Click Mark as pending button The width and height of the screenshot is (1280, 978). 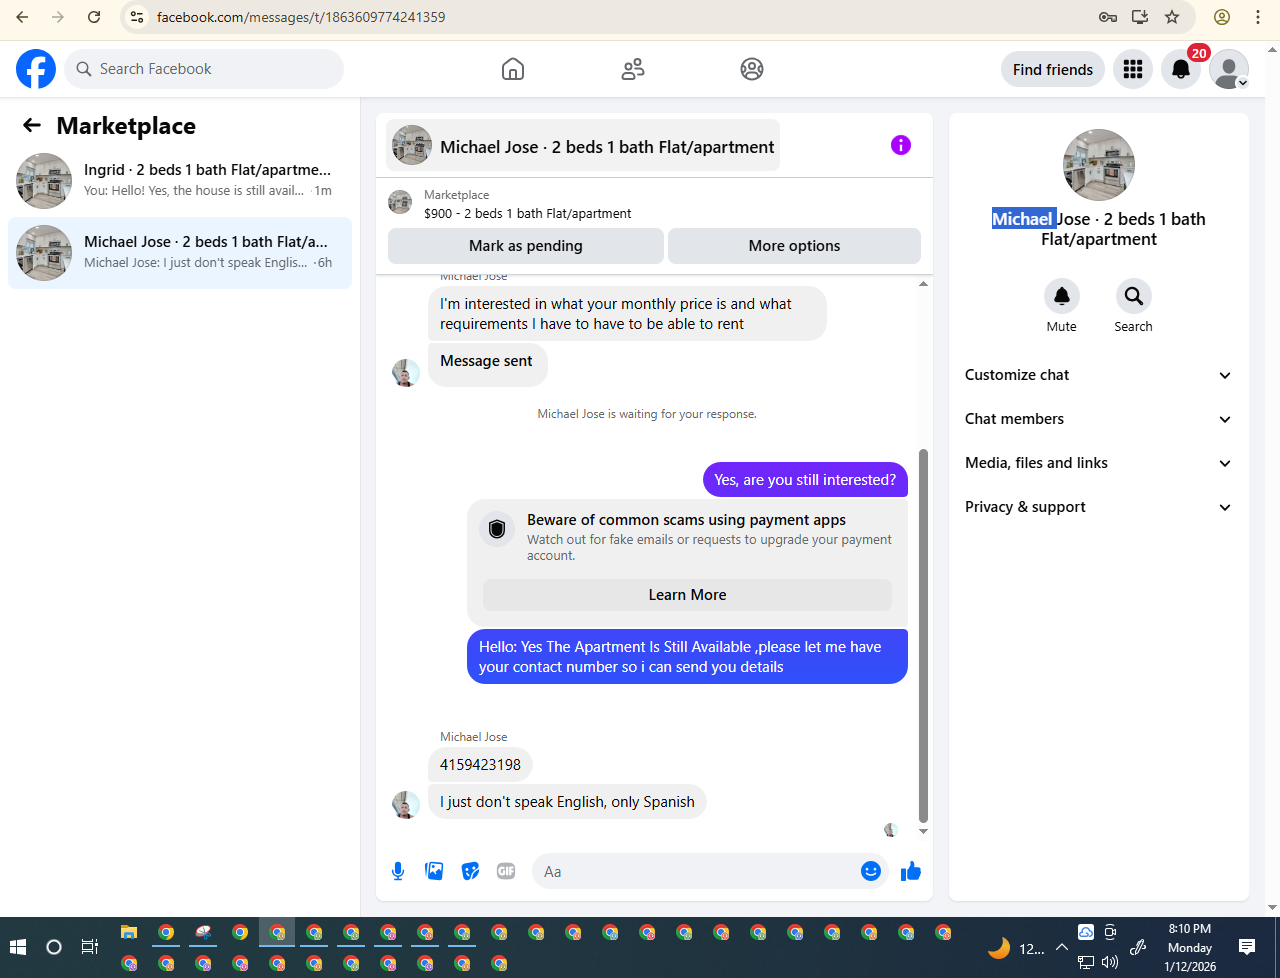tap(526, 246)
